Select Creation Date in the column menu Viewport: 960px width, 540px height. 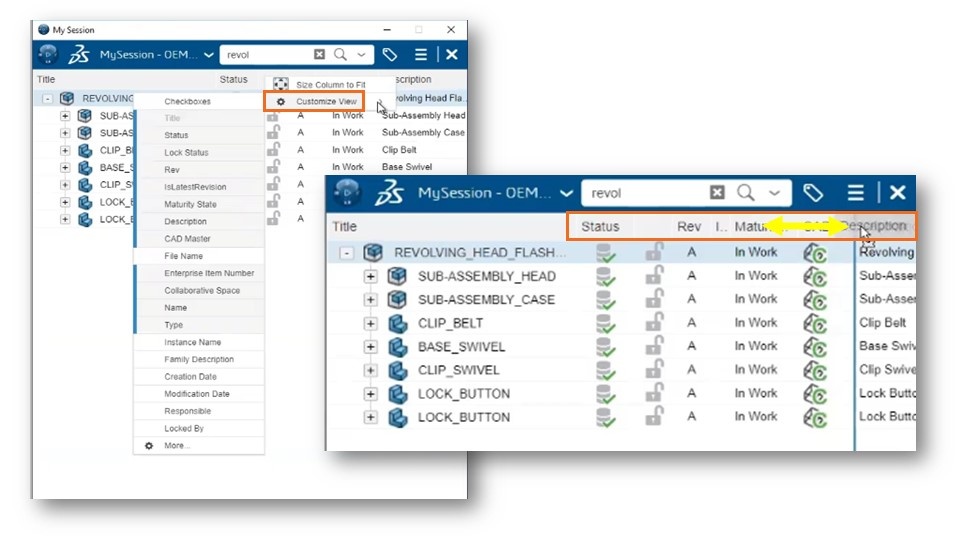point(199,377)
